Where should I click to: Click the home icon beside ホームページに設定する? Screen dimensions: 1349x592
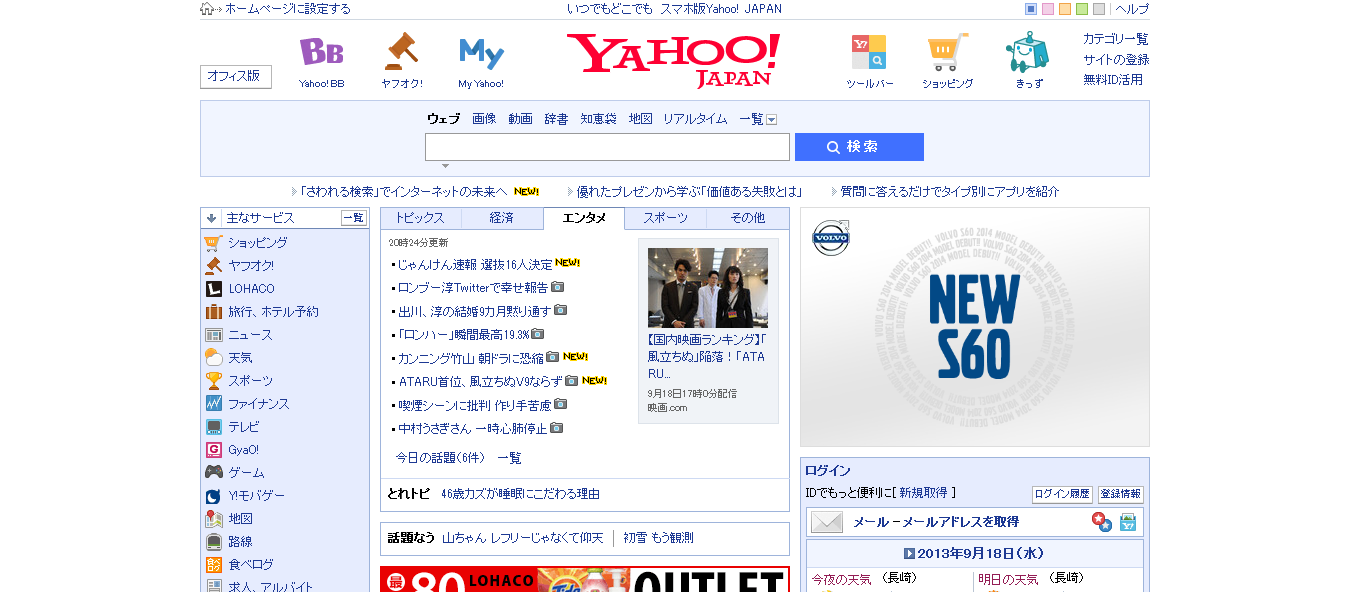pyautogui.click(x=207, y=9)
